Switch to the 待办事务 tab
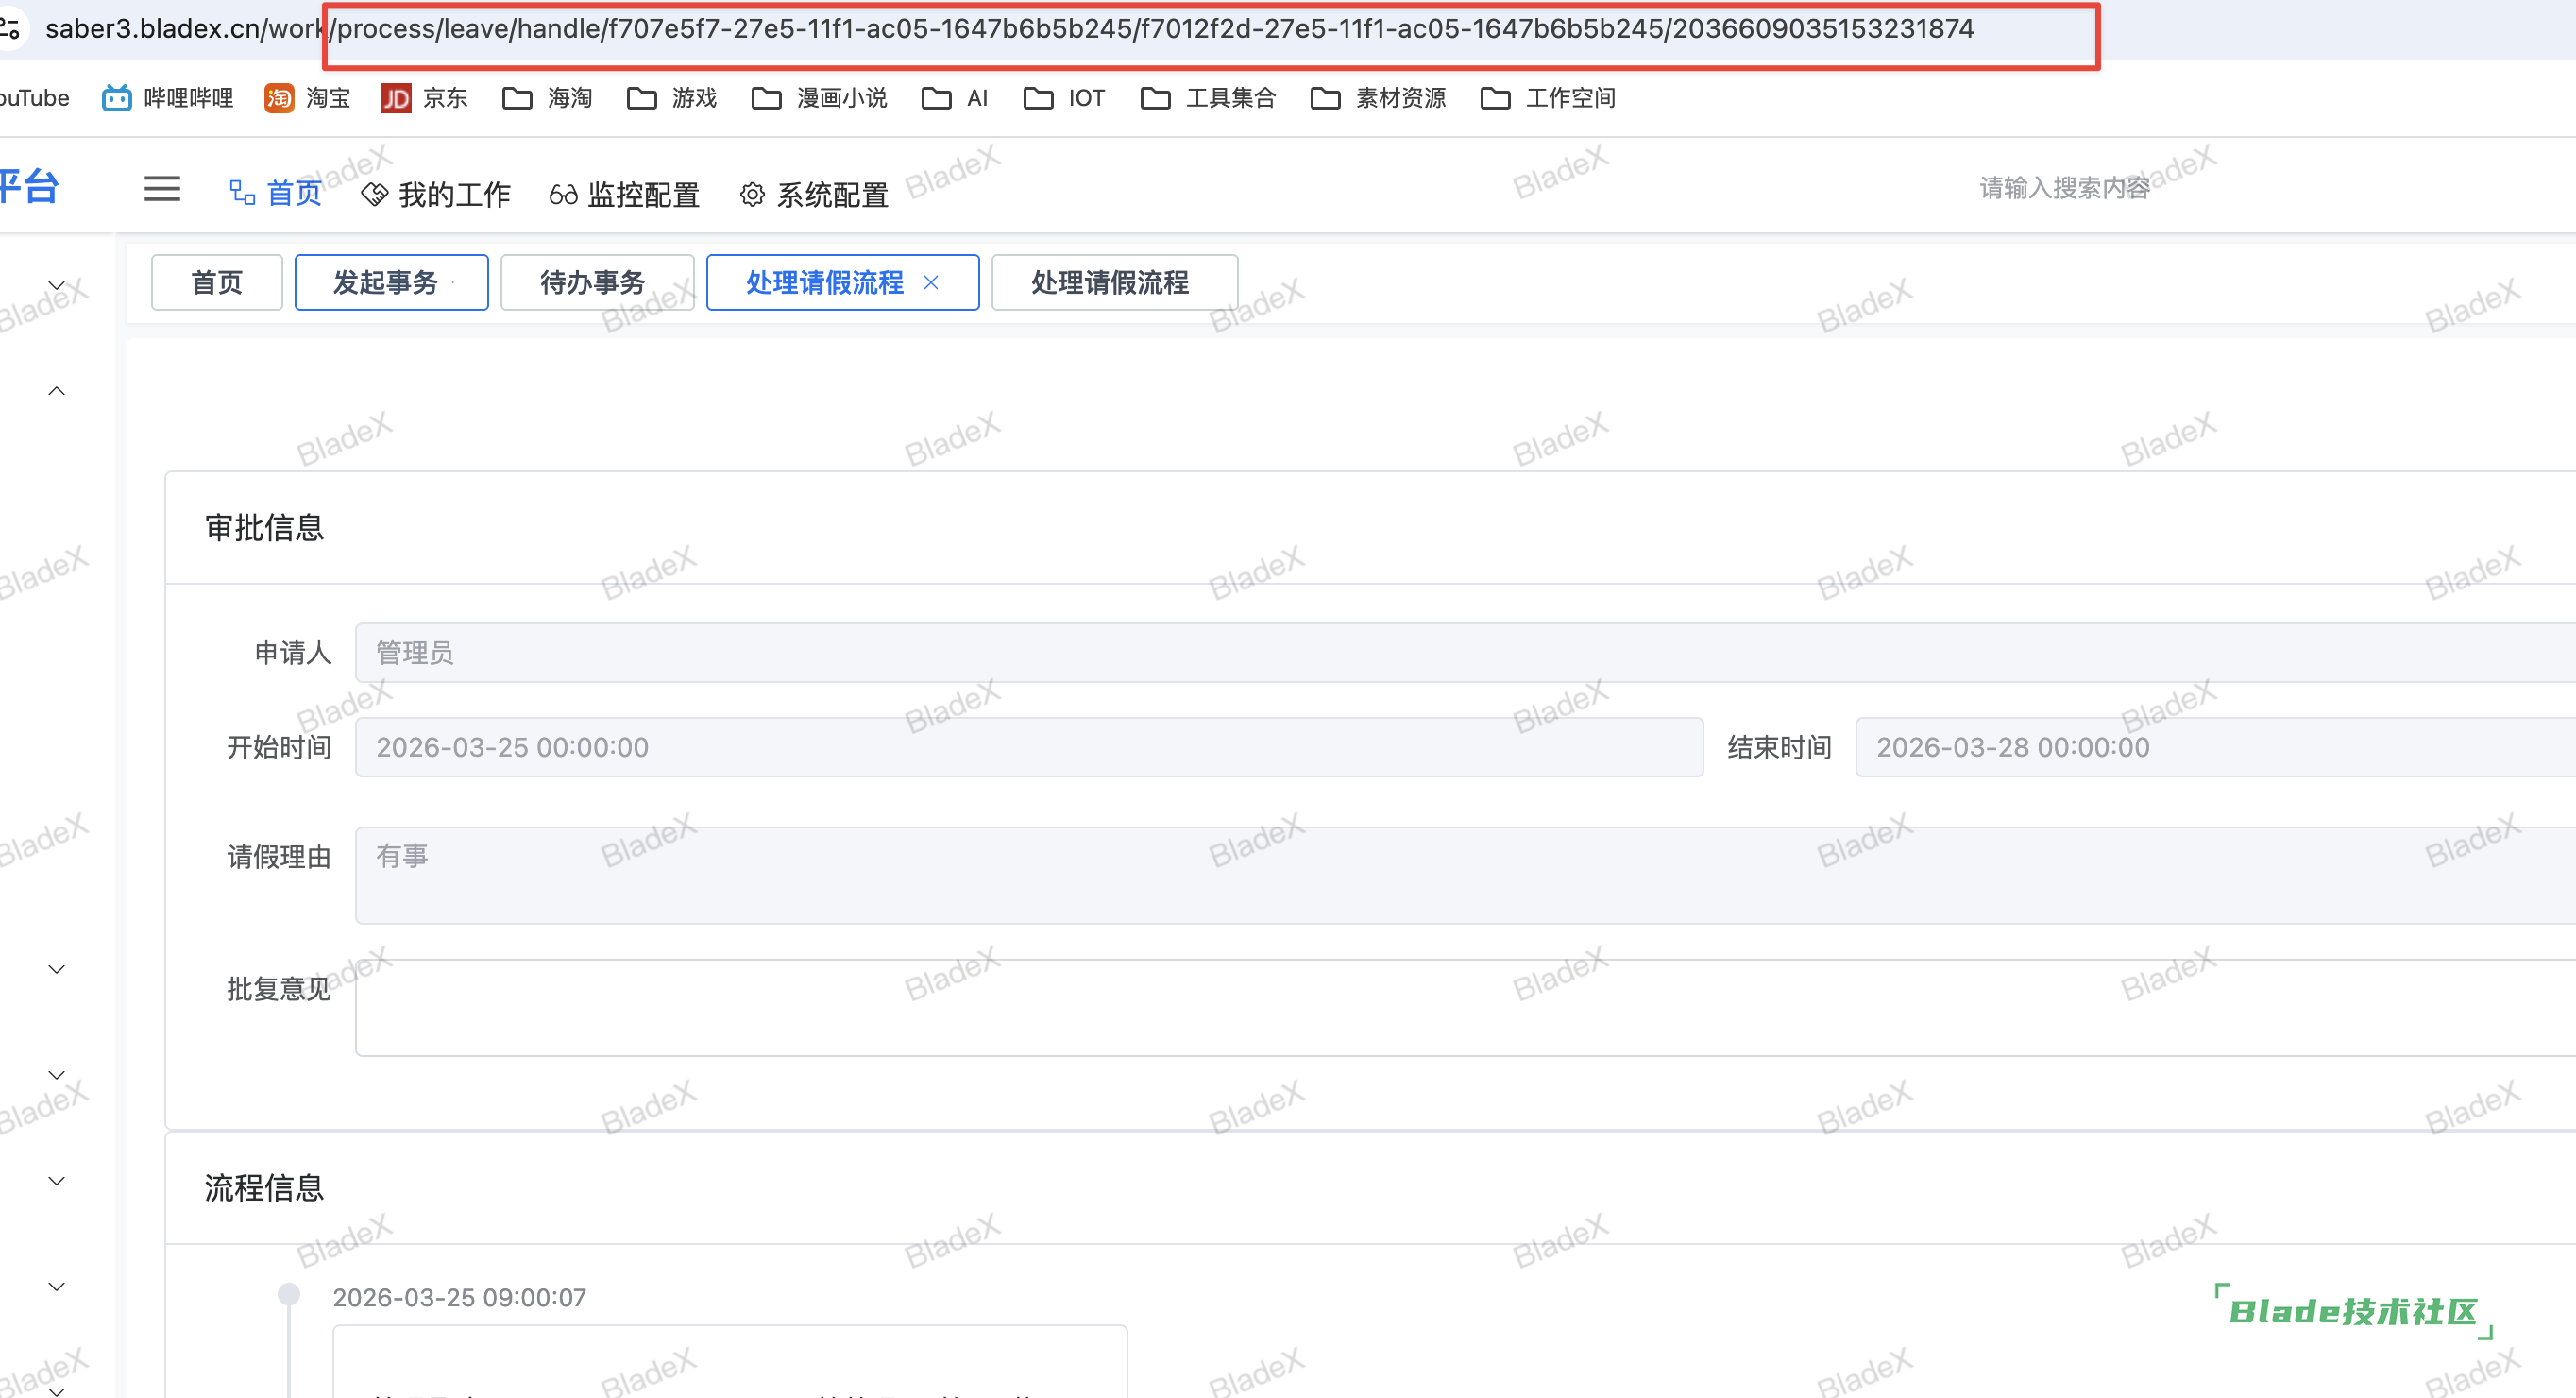 [593, 283]
